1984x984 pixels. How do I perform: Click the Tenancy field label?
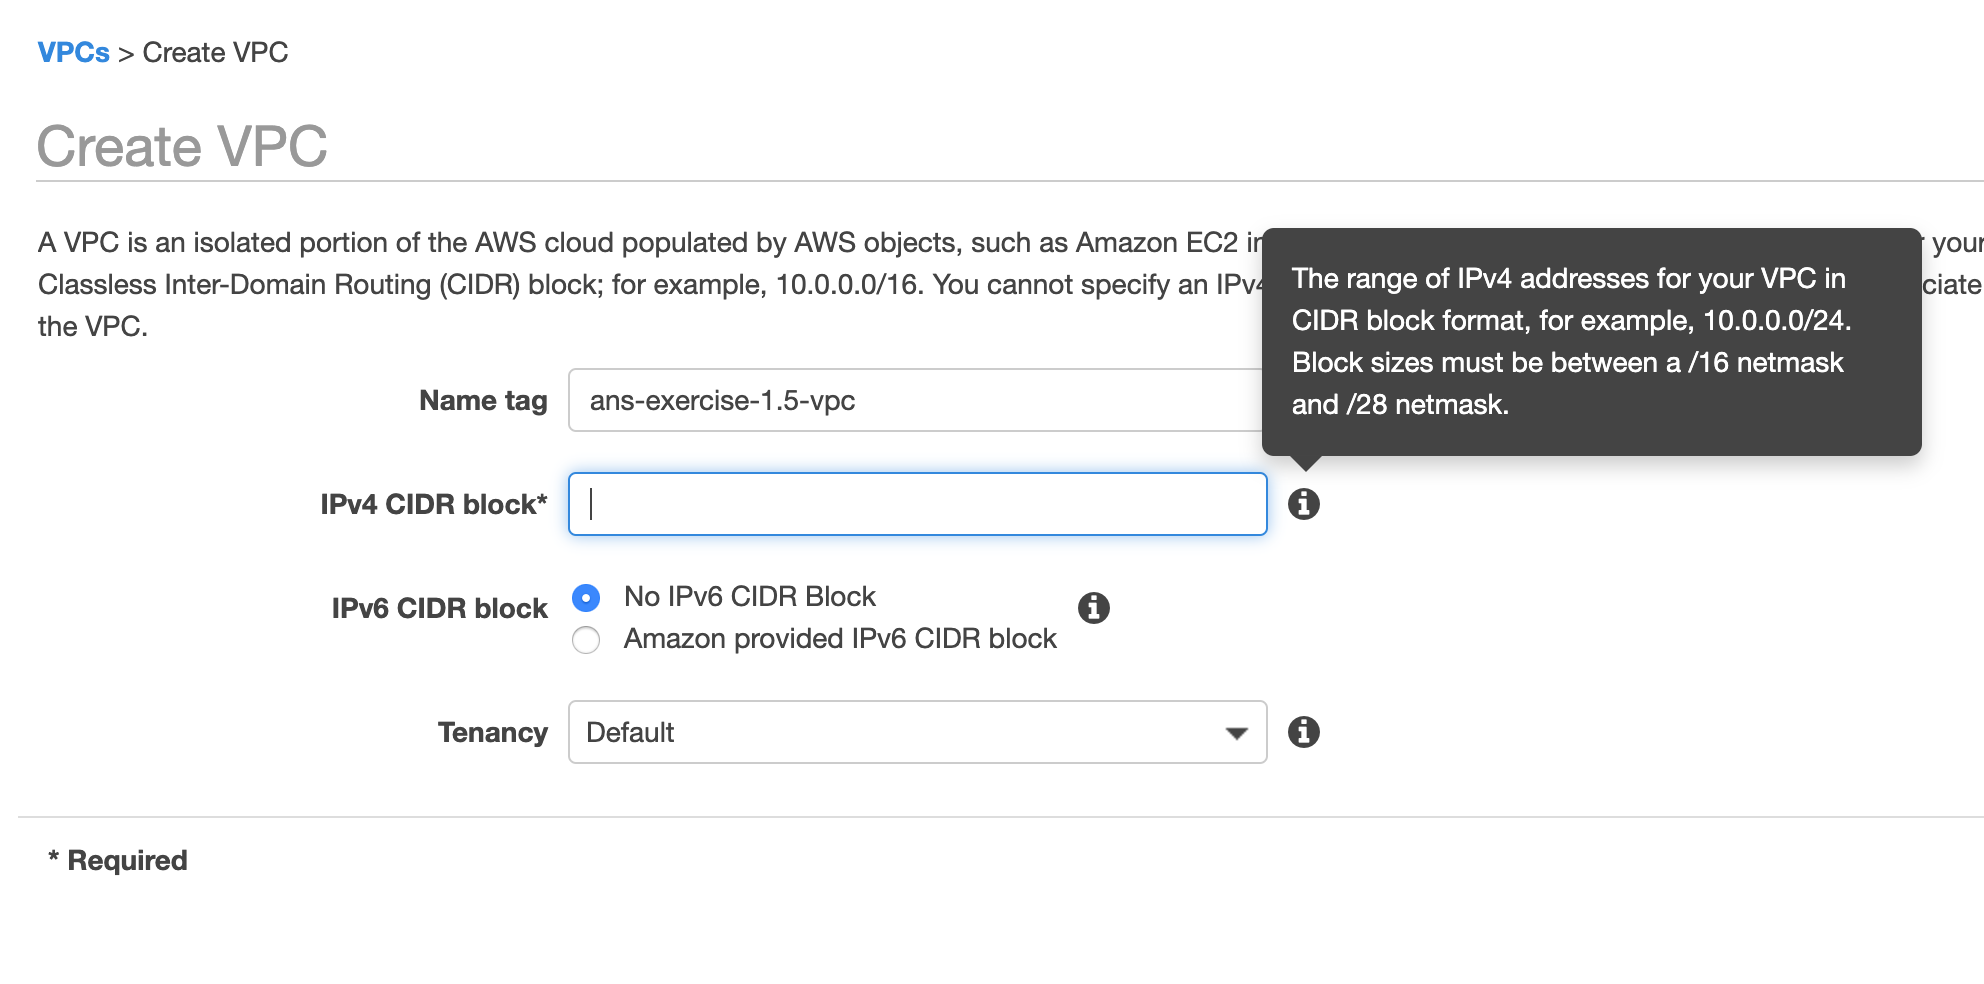pos(492,732)
